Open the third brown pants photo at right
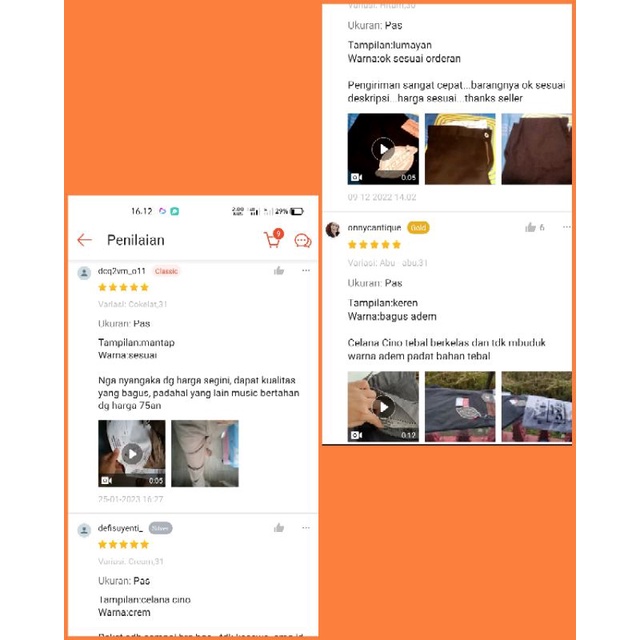This screenshot has width=640, height=640. click(x=536, y=149)
